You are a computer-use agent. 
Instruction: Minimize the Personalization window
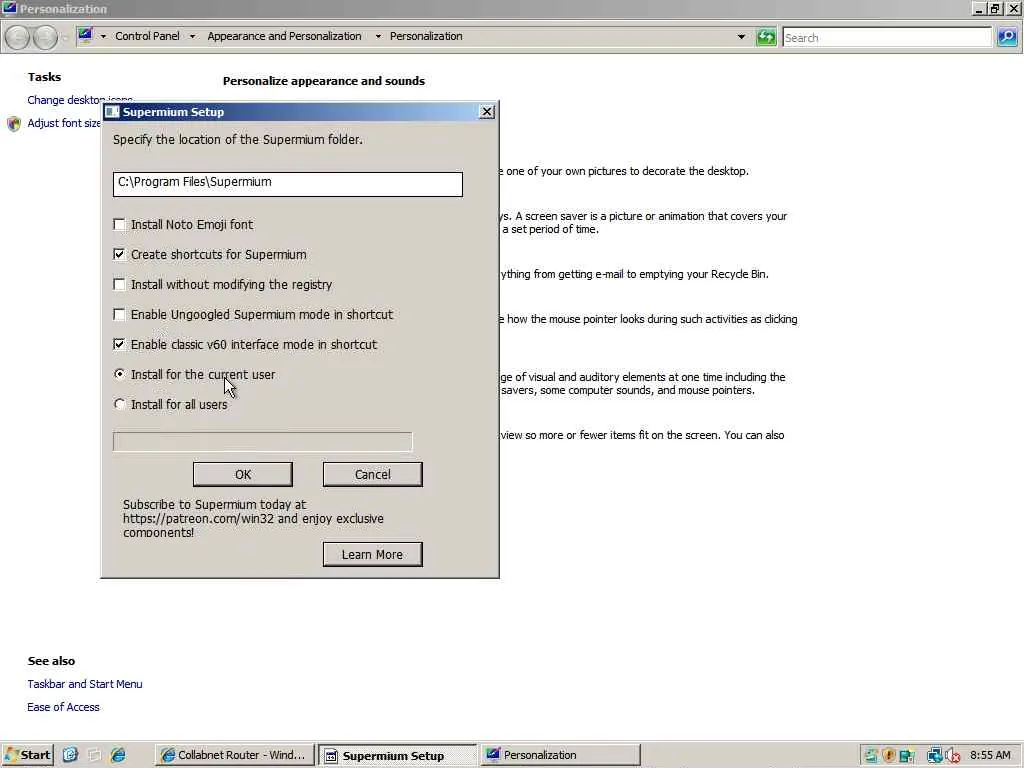point(978,8)
